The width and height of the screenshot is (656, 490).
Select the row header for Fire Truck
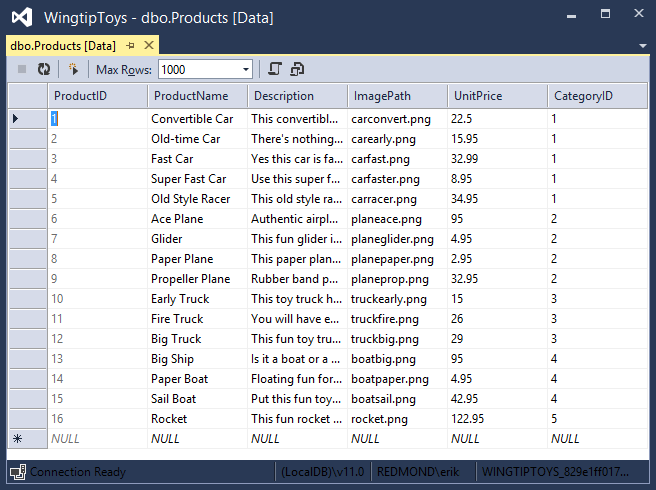(27, 319)
